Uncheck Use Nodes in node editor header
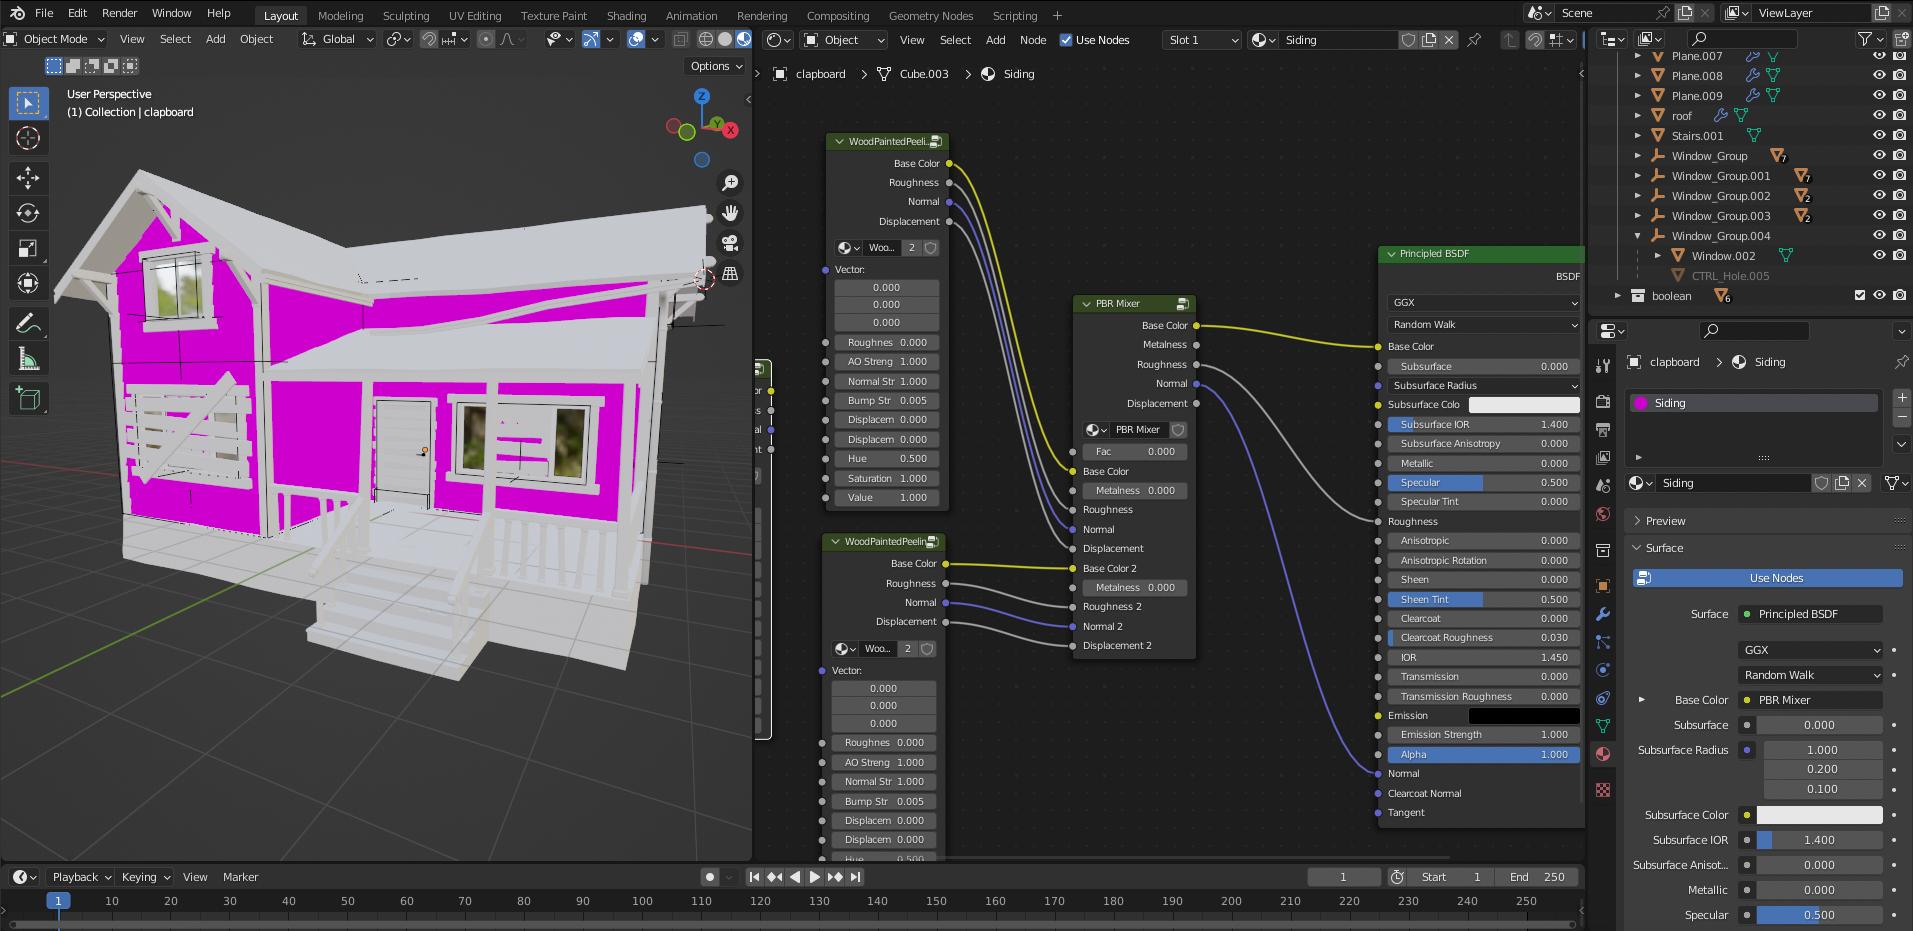Viewport: 1913px width, 931px height. (x=1066, y=40)
